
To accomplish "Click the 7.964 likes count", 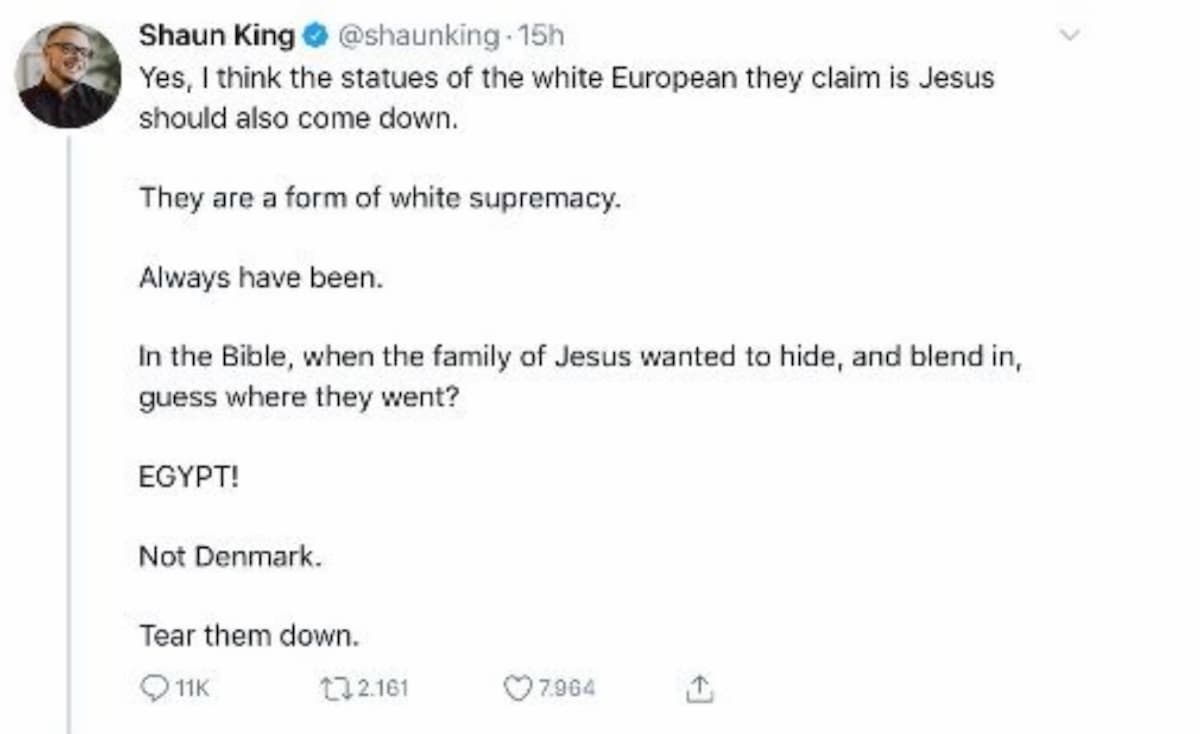I will tap(567, 687).
